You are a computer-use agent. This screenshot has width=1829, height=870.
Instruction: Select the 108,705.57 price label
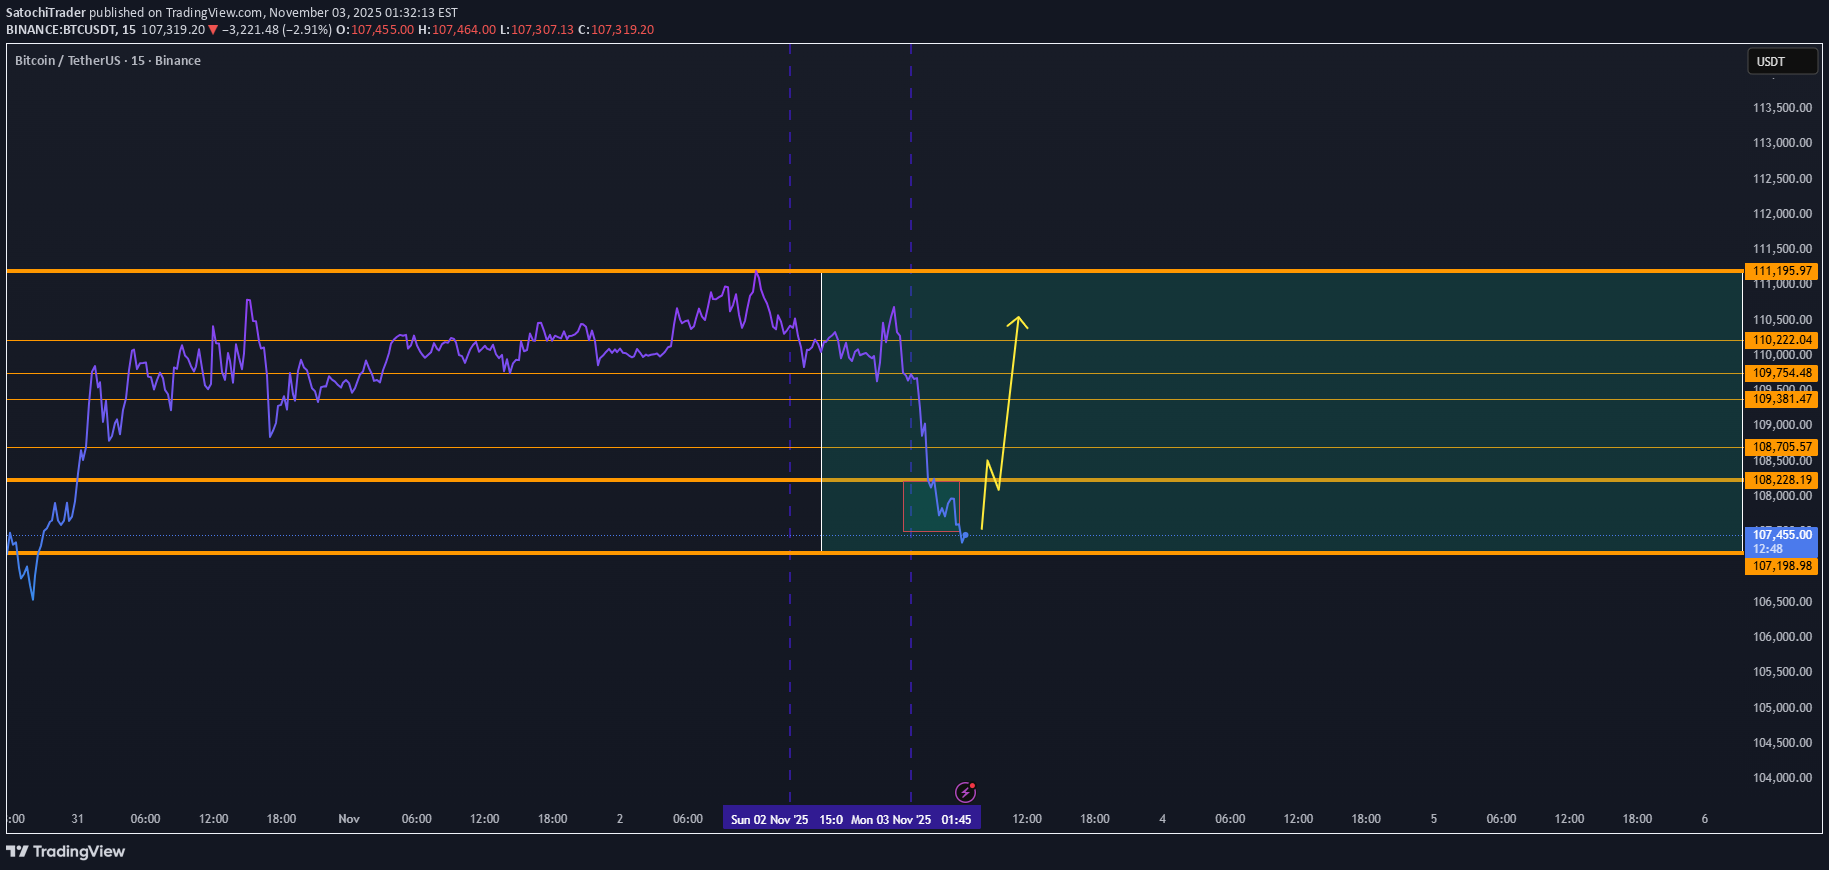click(x=1781, y=447)
